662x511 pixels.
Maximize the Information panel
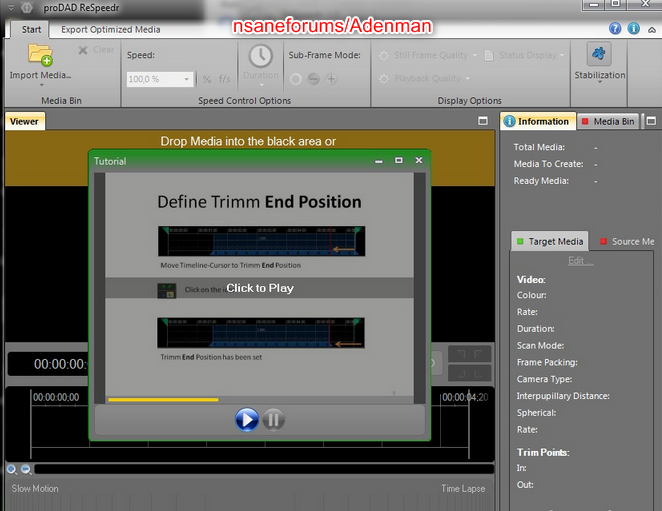(651, 121)
